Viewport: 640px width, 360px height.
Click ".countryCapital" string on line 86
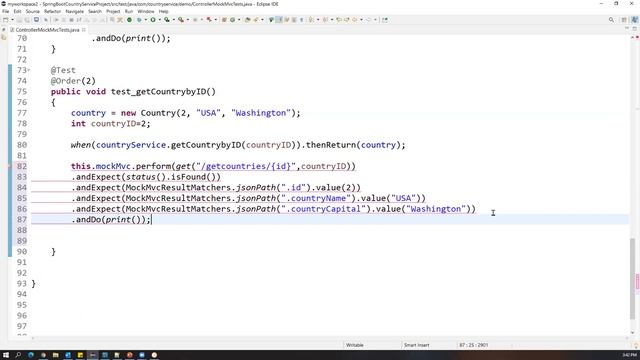[323, 209]
